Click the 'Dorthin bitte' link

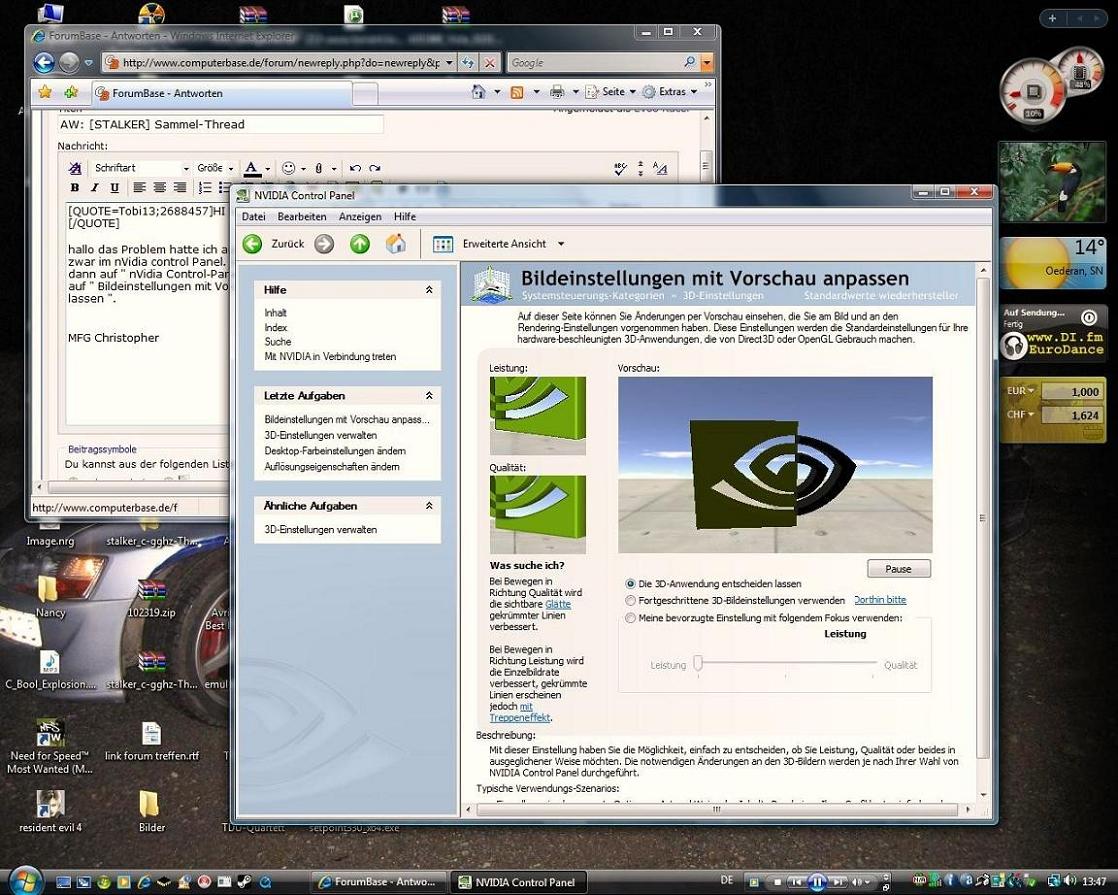(881, 600)
